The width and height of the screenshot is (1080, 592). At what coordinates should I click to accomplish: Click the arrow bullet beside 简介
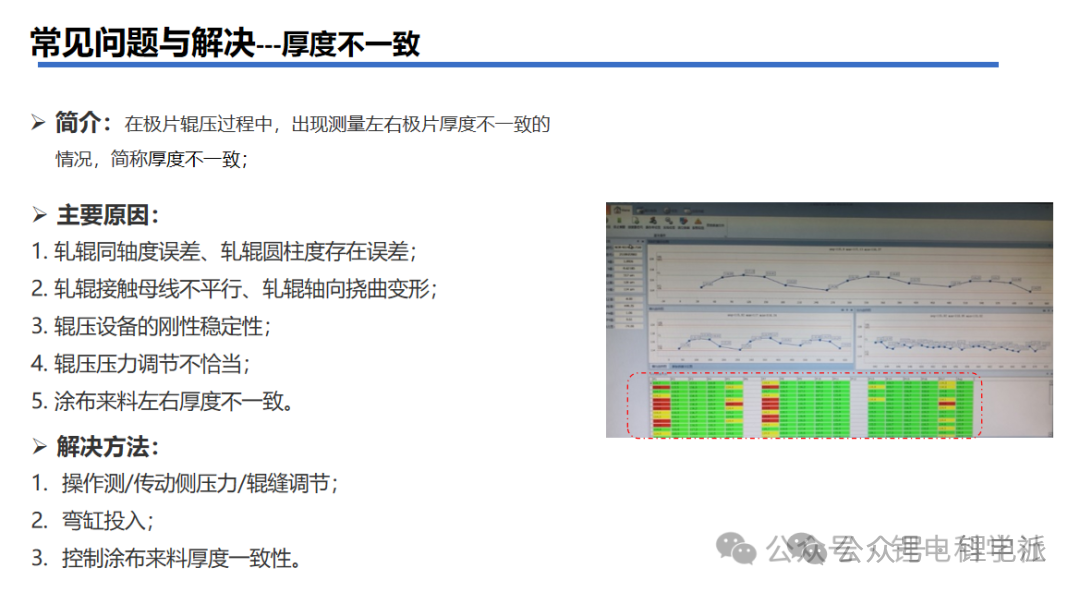pos(38,124)
